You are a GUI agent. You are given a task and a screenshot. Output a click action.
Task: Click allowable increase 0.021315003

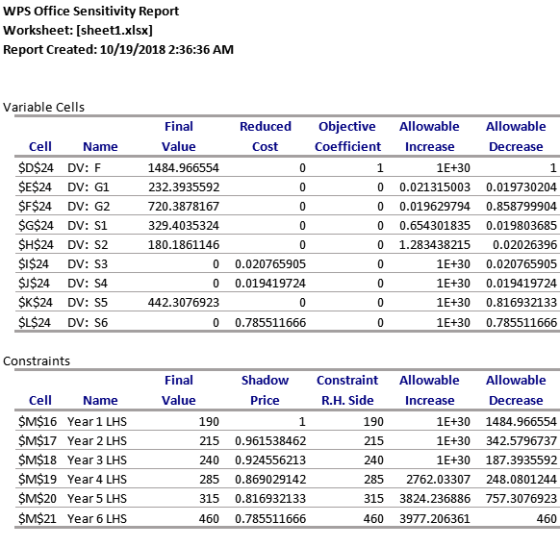coord(435,187)
